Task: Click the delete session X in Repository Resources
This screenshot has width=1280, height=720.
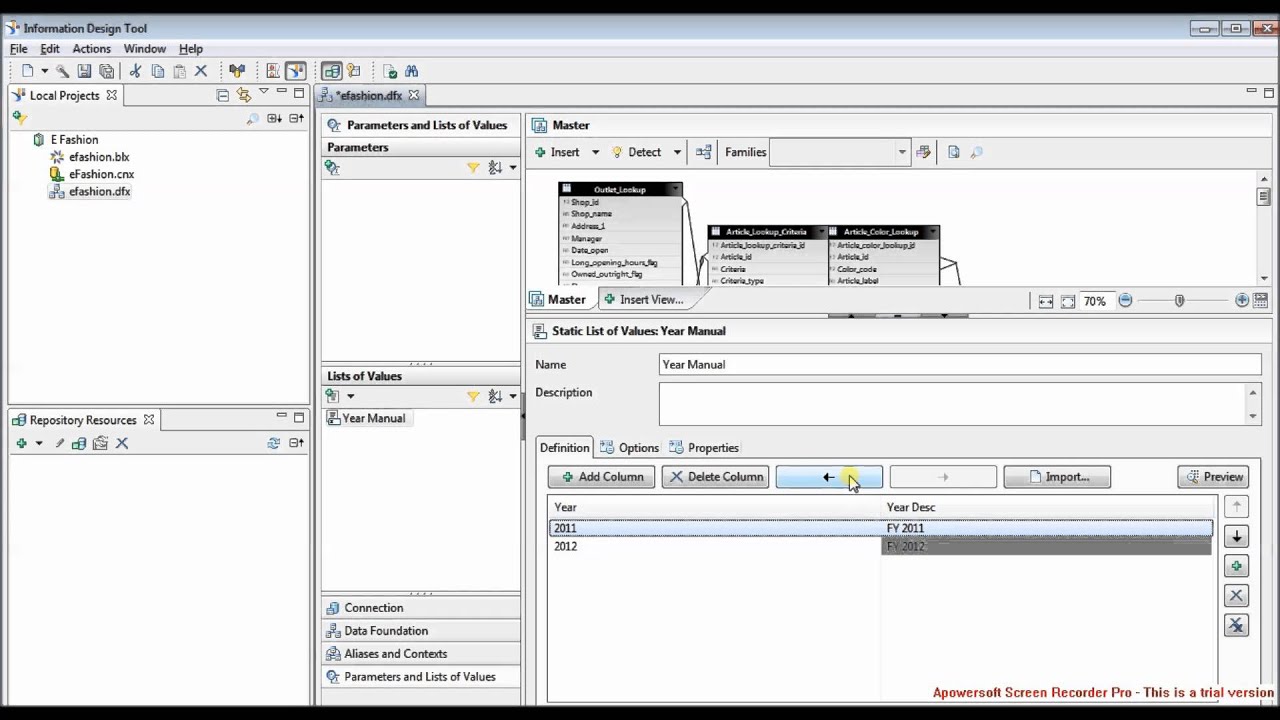Action: (x=122, y=443)
